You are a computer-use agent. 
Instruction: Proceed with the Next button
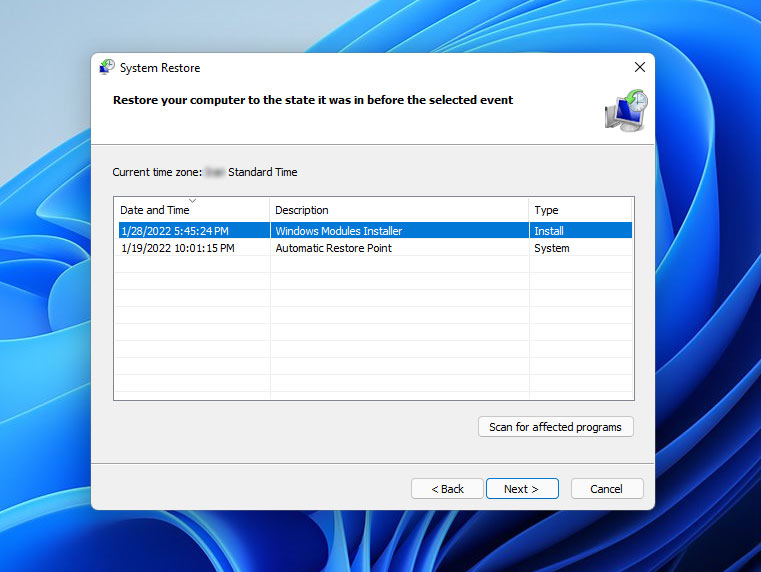point(521,489)
